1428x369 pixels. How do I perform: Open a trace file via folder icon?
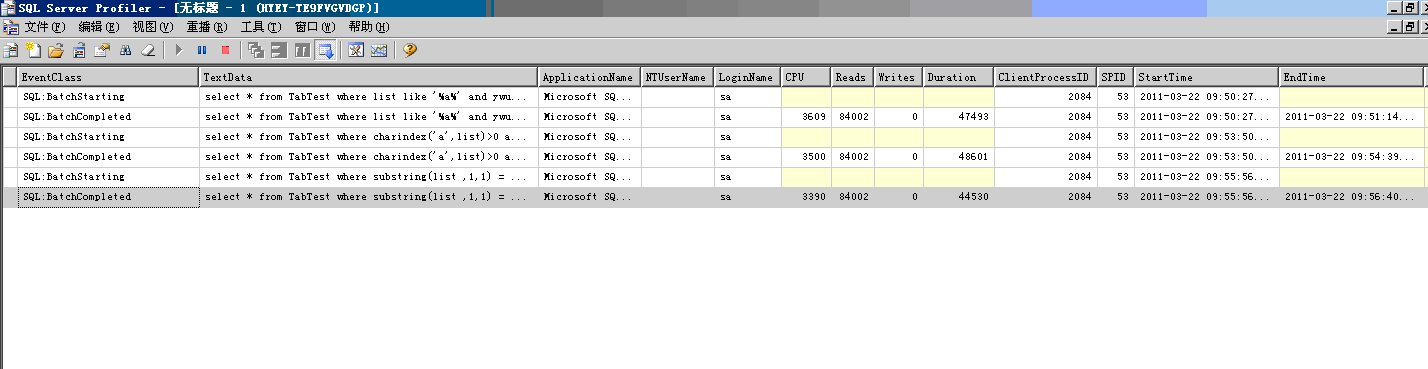click(56, 50)
